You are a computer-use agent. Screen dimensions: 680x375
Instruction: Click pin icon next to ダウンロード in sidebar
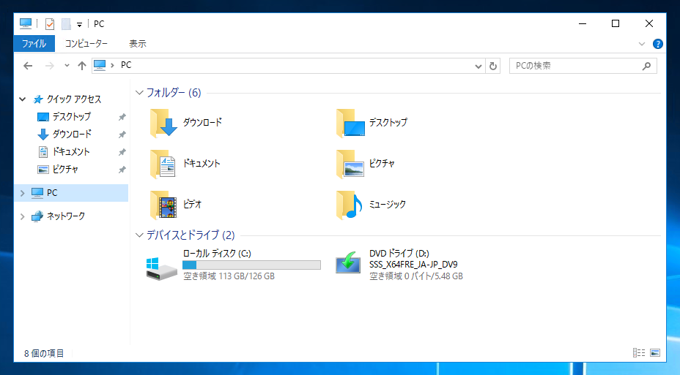click(x=122, y=135)
